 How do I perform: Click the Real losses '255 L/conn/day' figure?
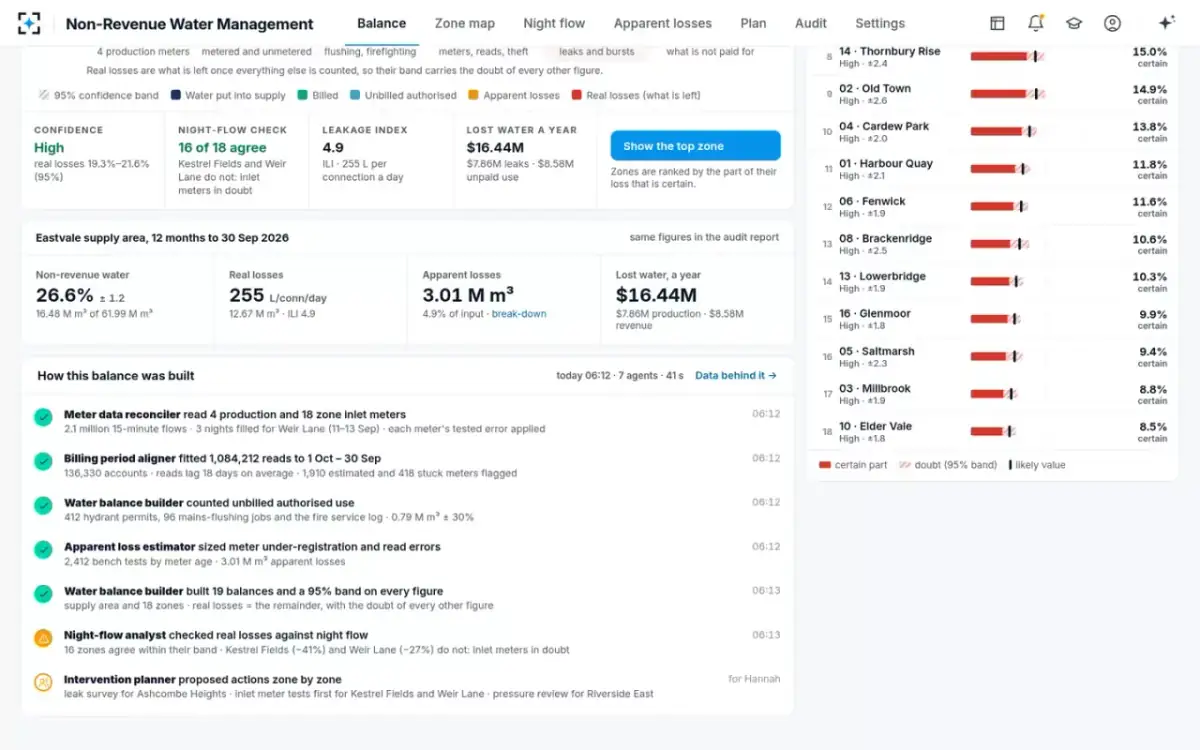[277, 296]
